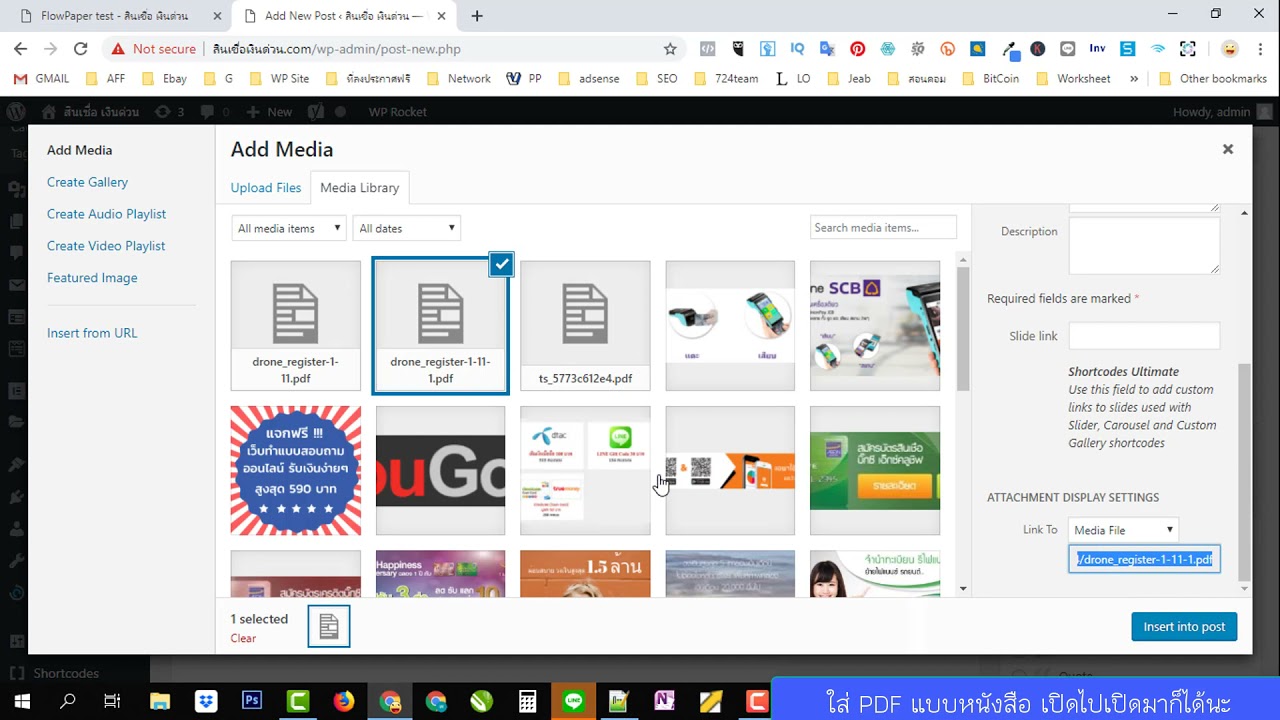This screenshot has height=720, width=1280.
Task: Click the IQ extension icon
Action: (797, 48)
